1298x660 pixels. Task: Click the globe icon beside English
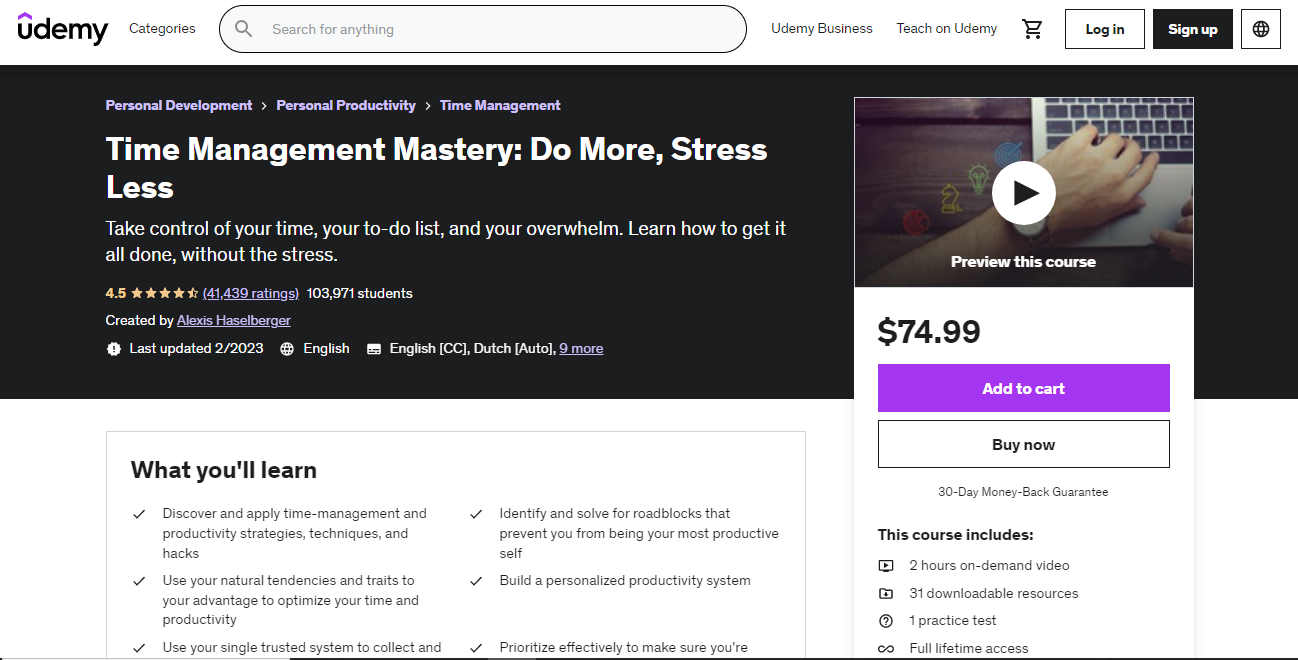(287, 348)
